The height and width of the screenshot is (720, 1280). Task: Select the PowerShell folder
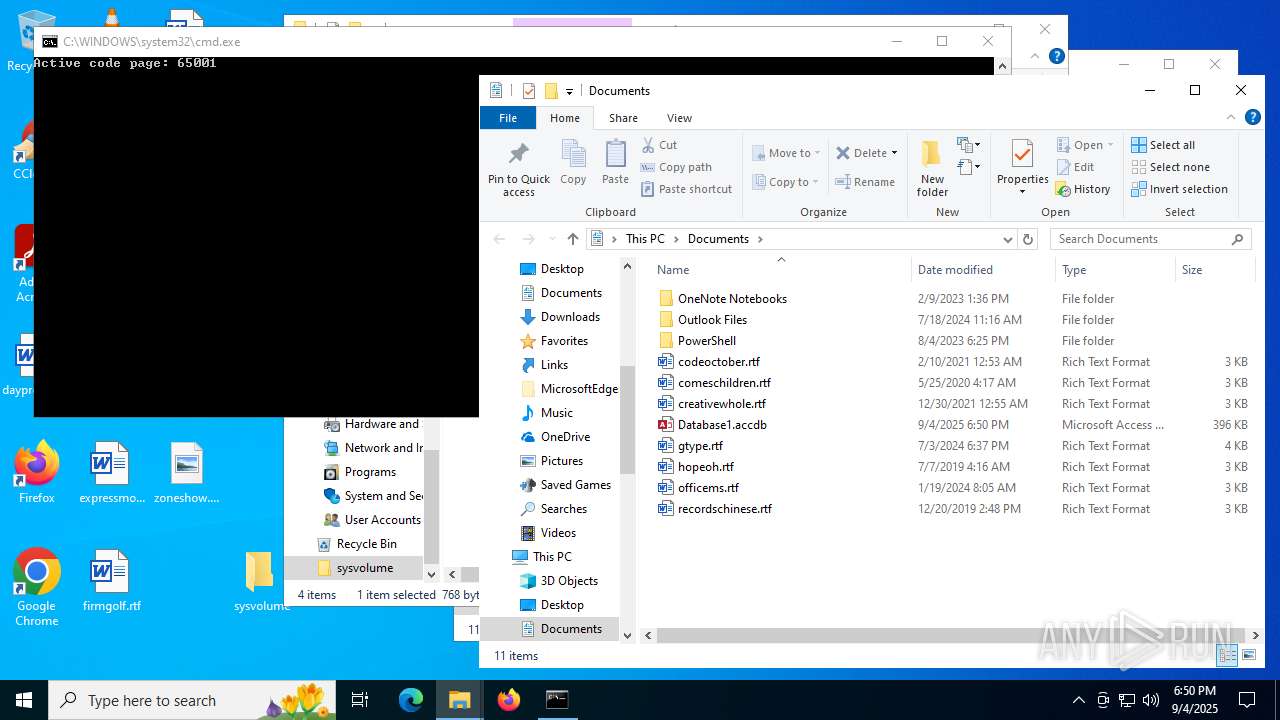pyautogui.click(x=706, y=341)
